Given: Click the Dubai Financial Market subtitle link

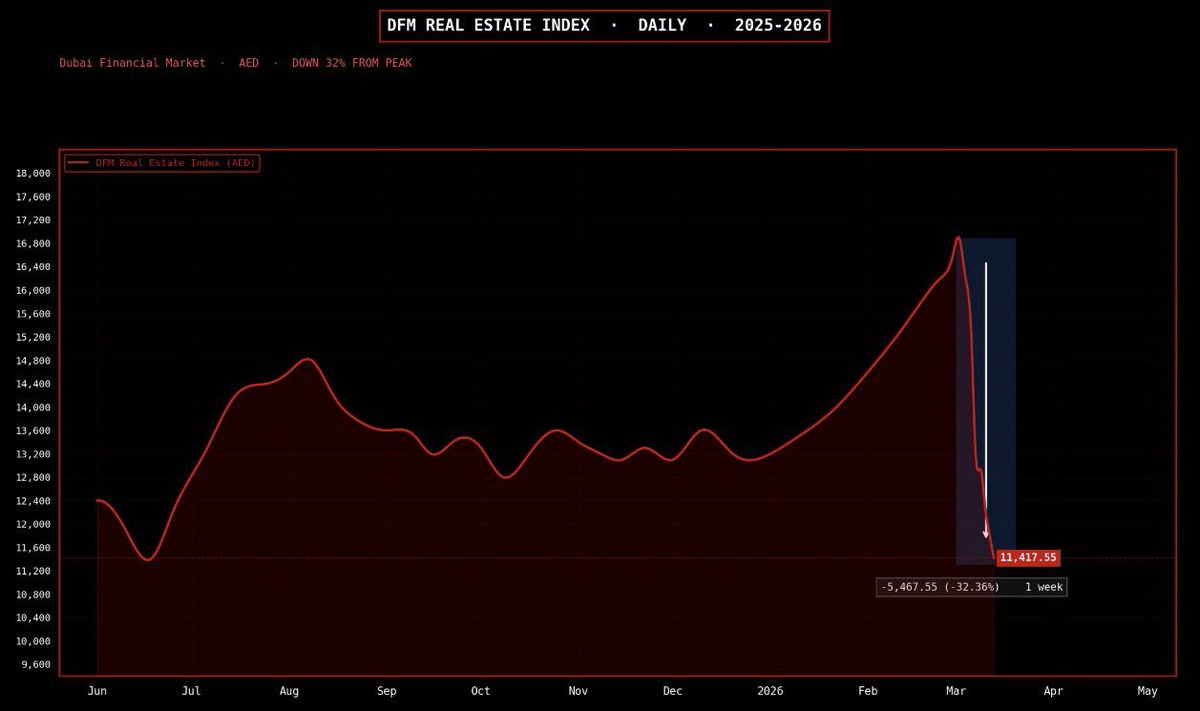Looking at the screenshot, I should (x=133, y=62).
